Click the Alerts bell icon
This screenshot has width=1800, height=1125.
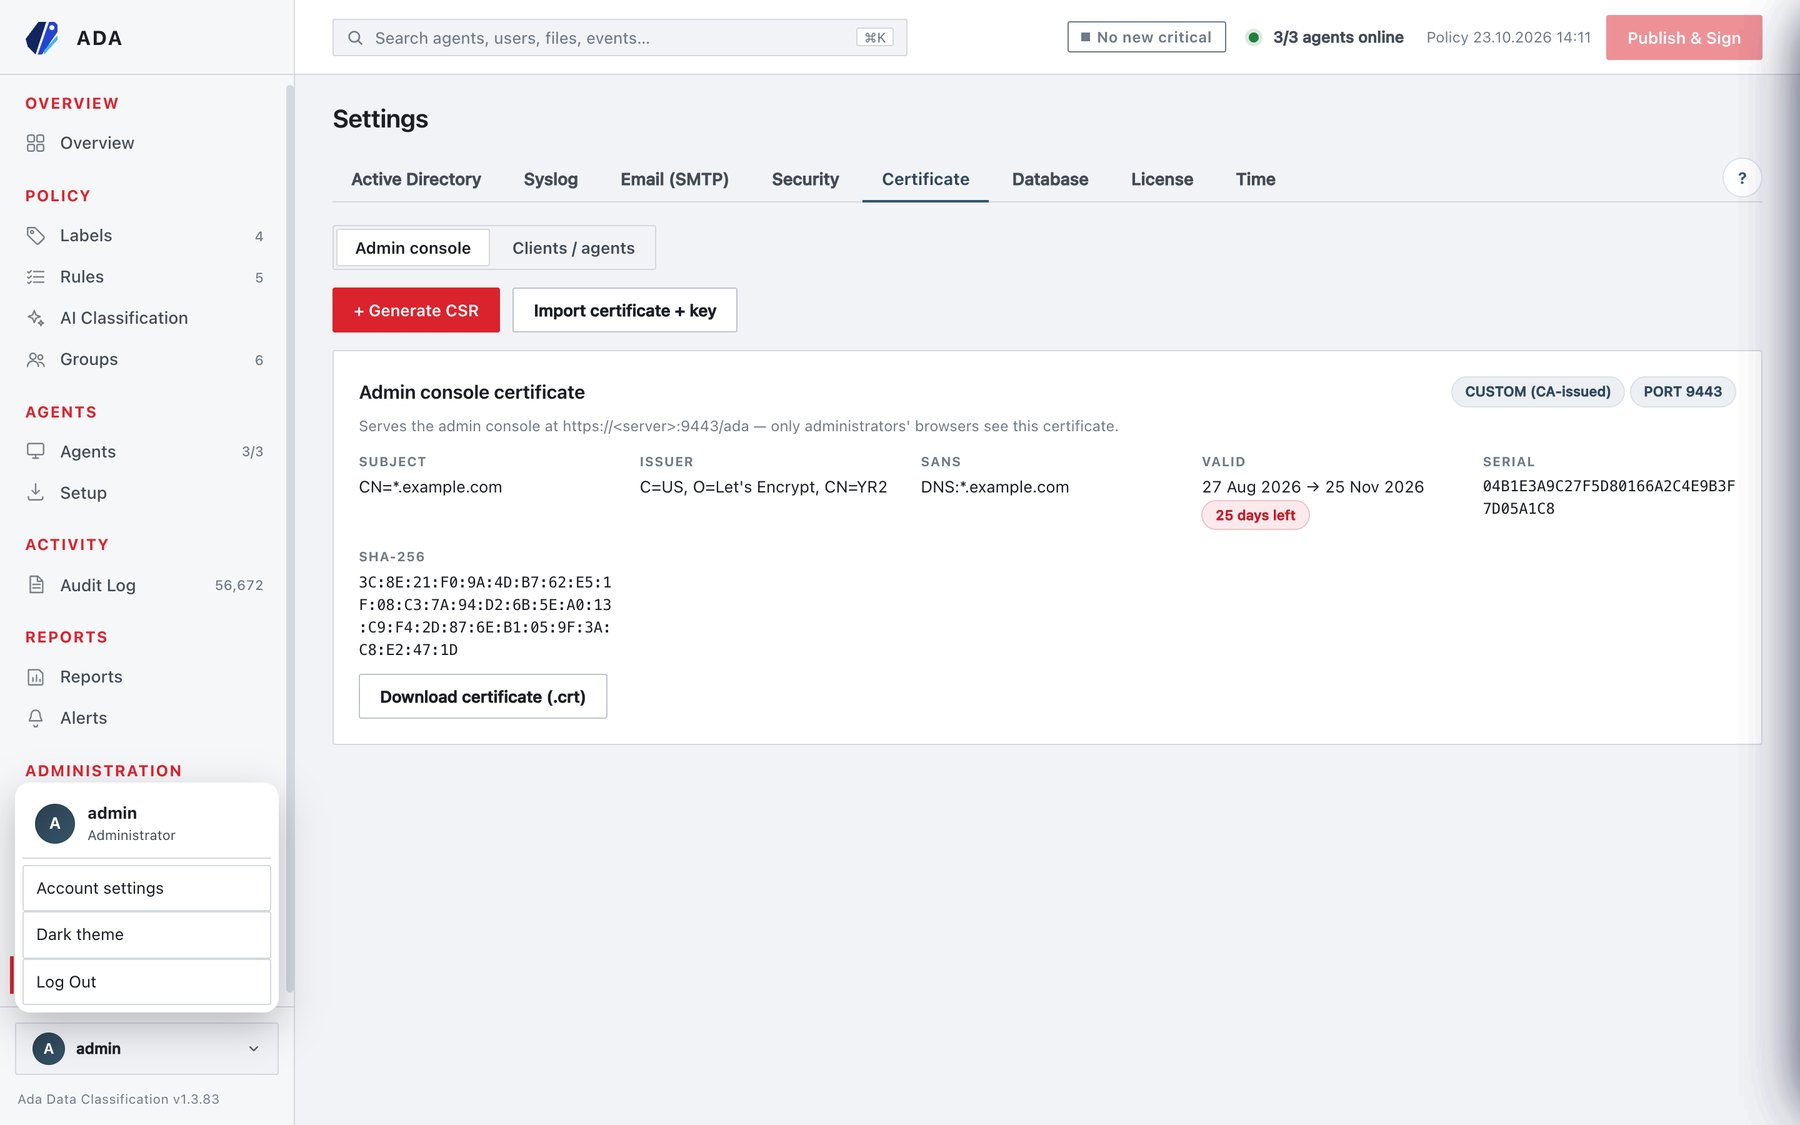[36, 718]
